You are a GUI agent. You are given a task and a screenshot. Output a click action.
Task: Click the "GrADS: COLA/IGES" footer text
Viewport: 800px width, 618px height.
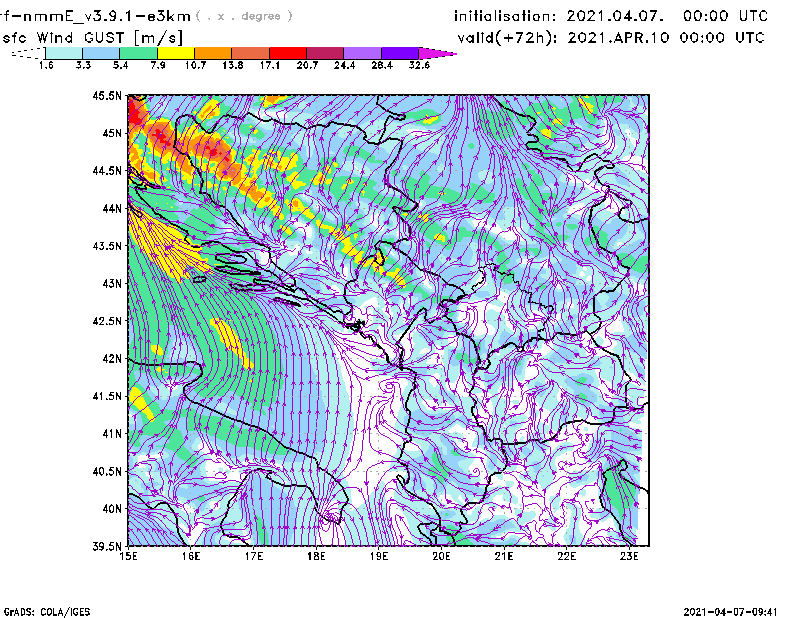pyautogui.click(x=47, y=612)
